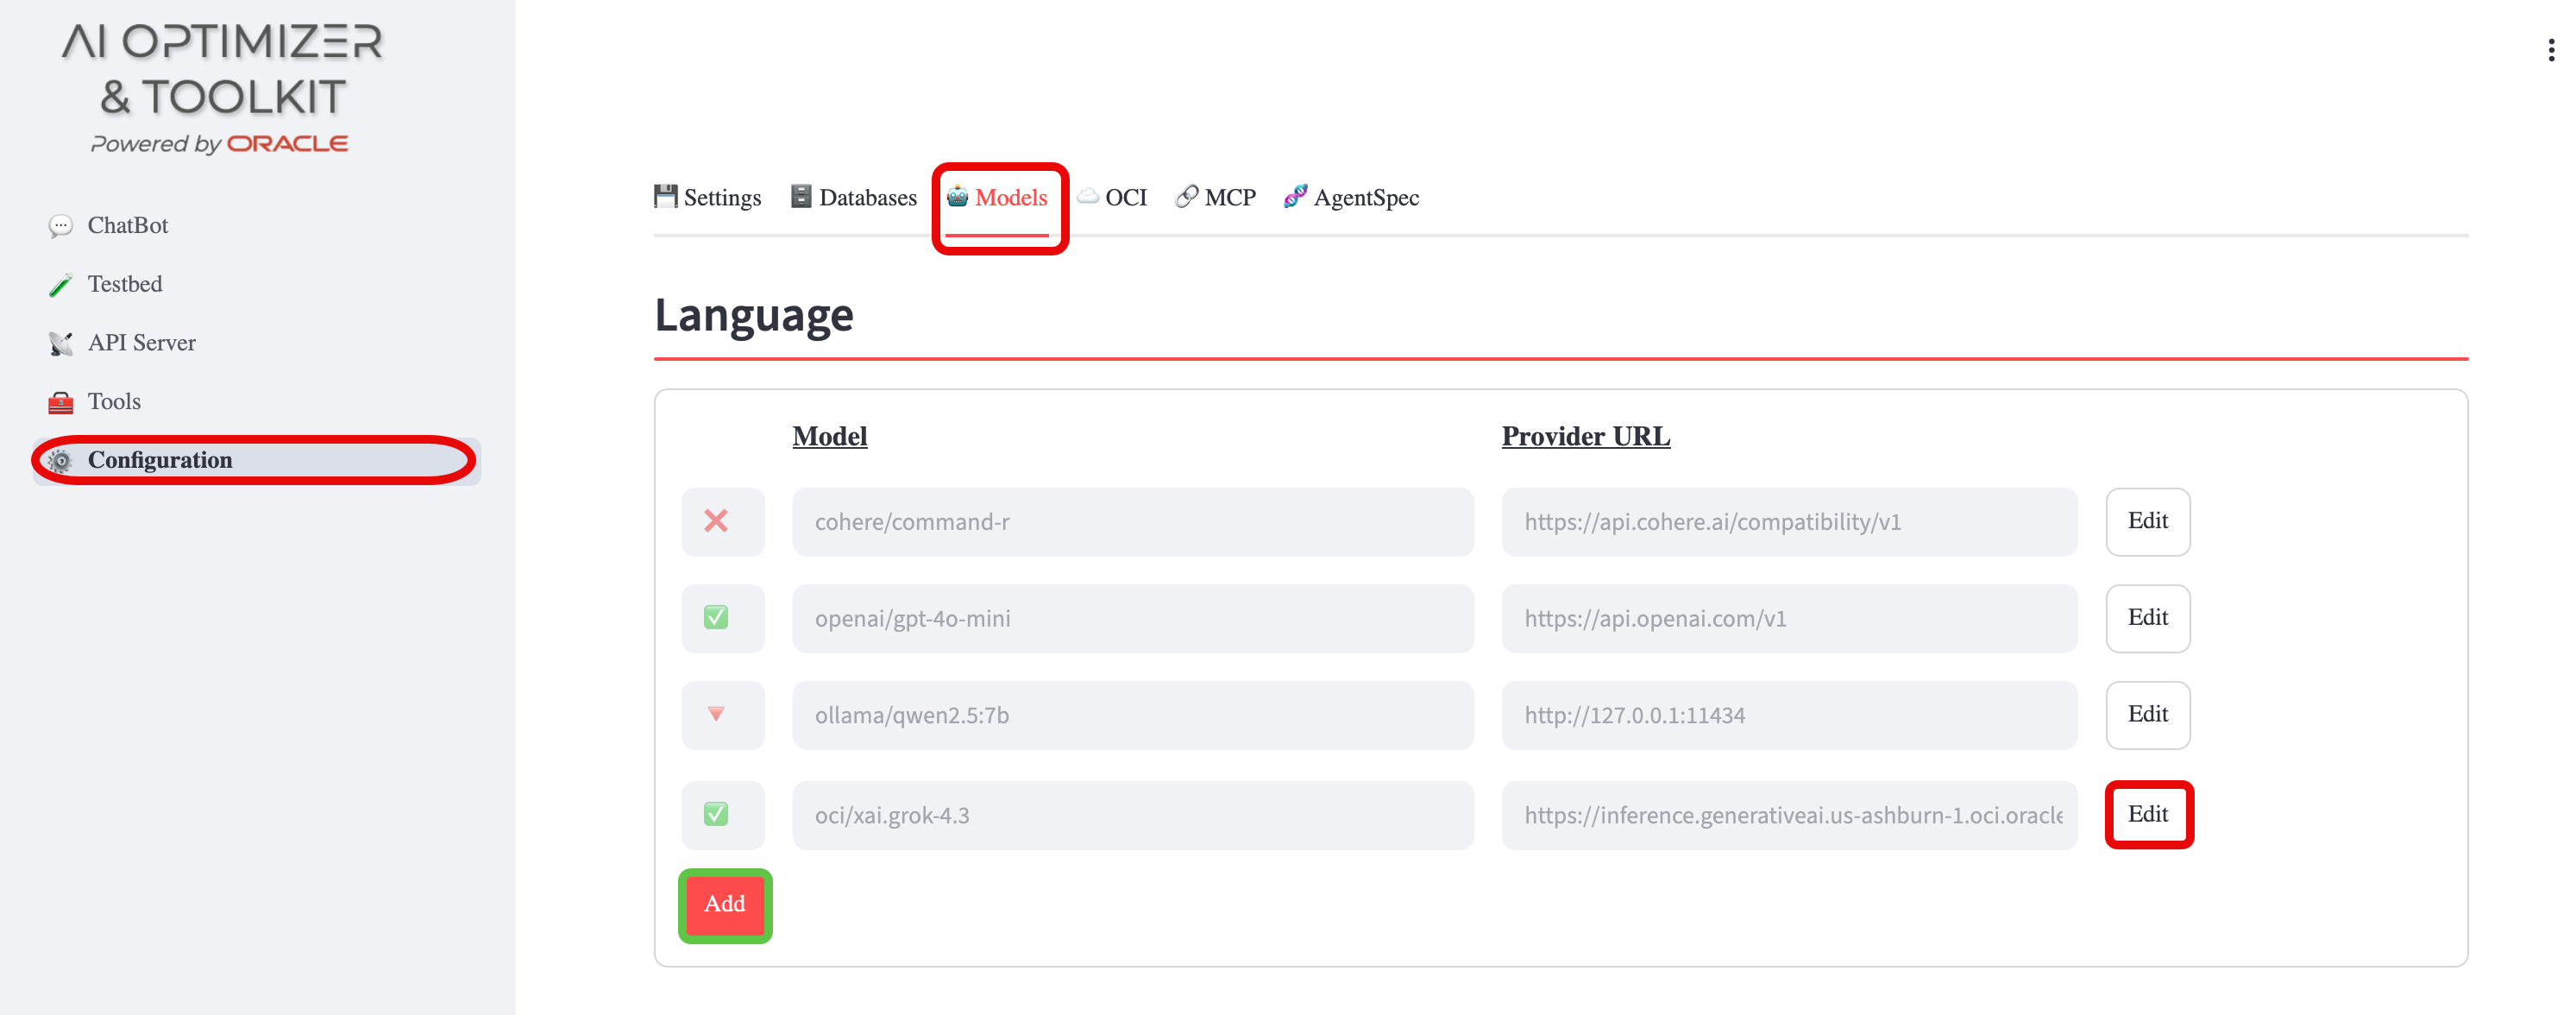Click the Provider URL column header
This screenshot has width=2576, height=1015.
[1586, 437]
